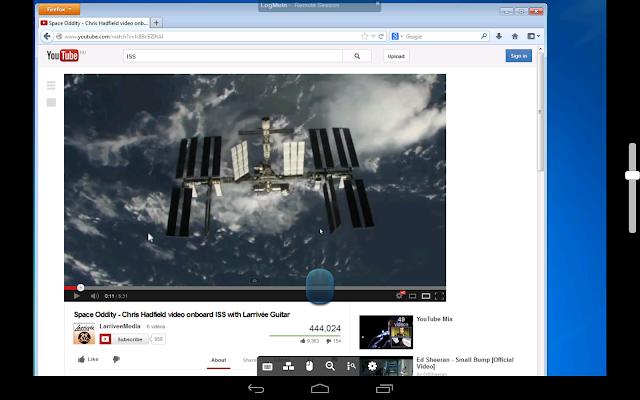
Task: Switch the player to small size
Action: point(413,296)
